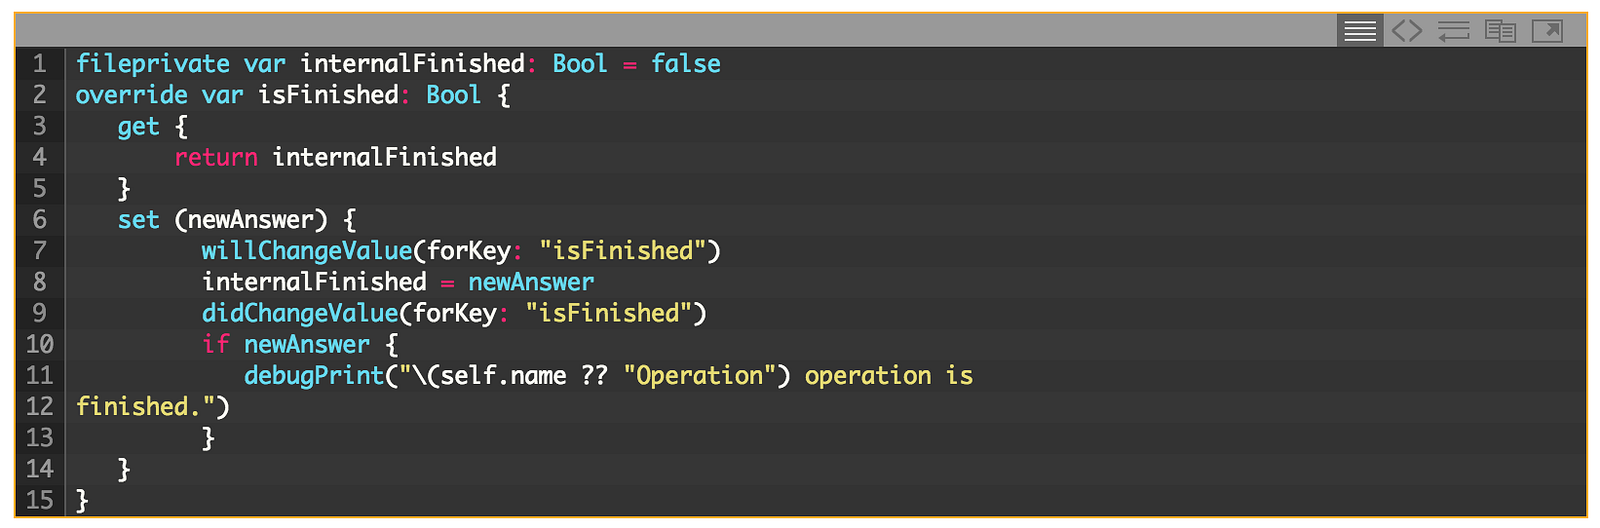Click line number 6 in gutter
This screenshot has height=528, width=1600.
click(40, 220)
